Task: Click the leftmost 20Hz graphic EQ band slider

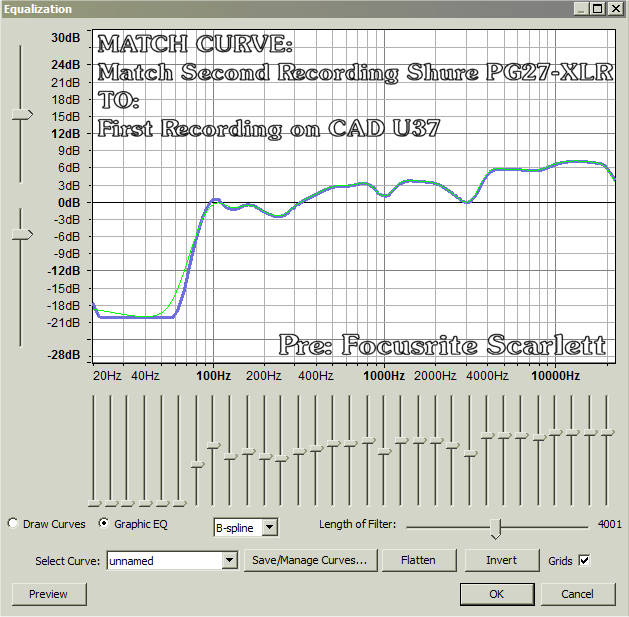Action: [x=95, y=503]
